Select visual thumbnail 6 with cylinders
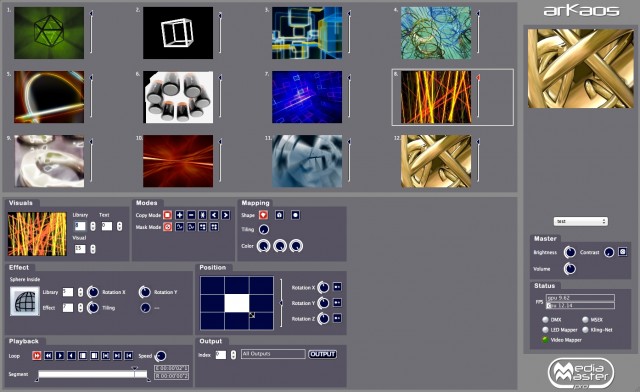 click(x=178, y=97)
